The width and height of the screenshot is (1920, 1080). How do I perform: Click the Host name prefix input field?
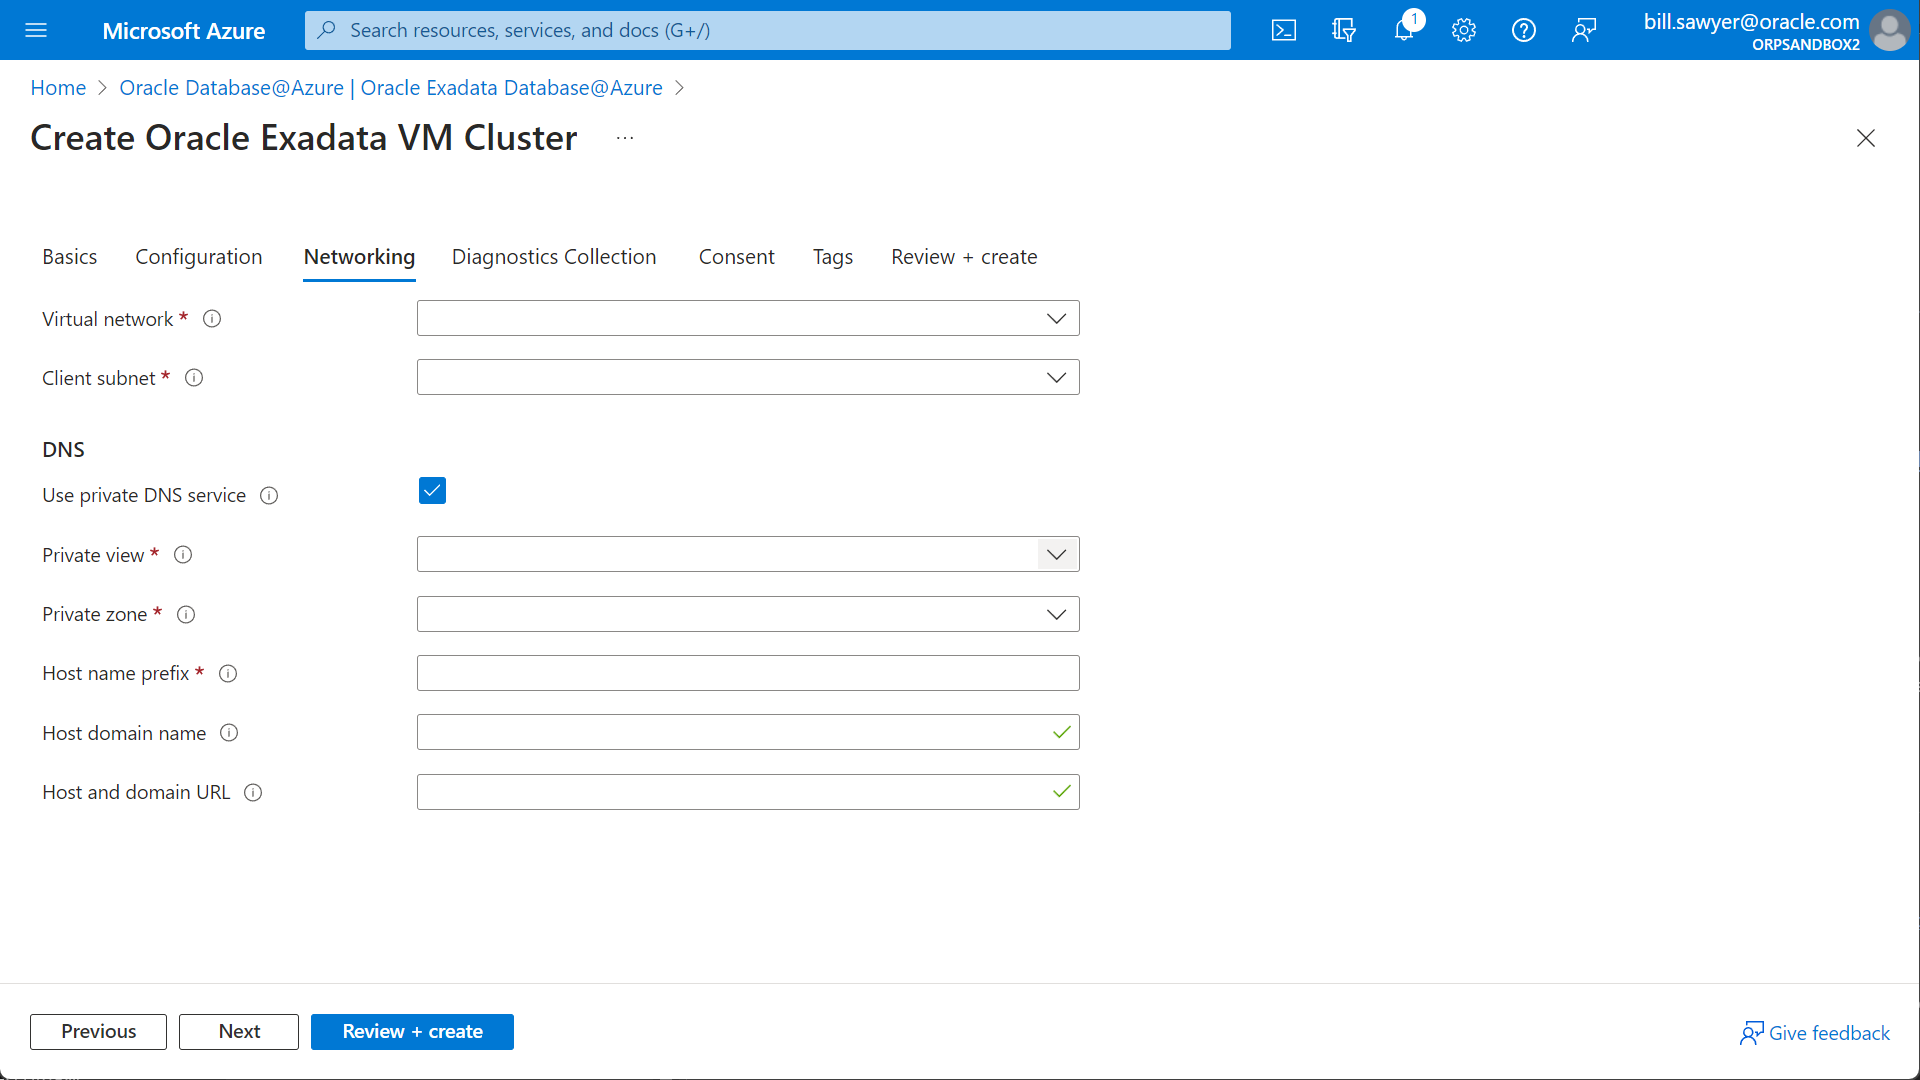point(747,673)
